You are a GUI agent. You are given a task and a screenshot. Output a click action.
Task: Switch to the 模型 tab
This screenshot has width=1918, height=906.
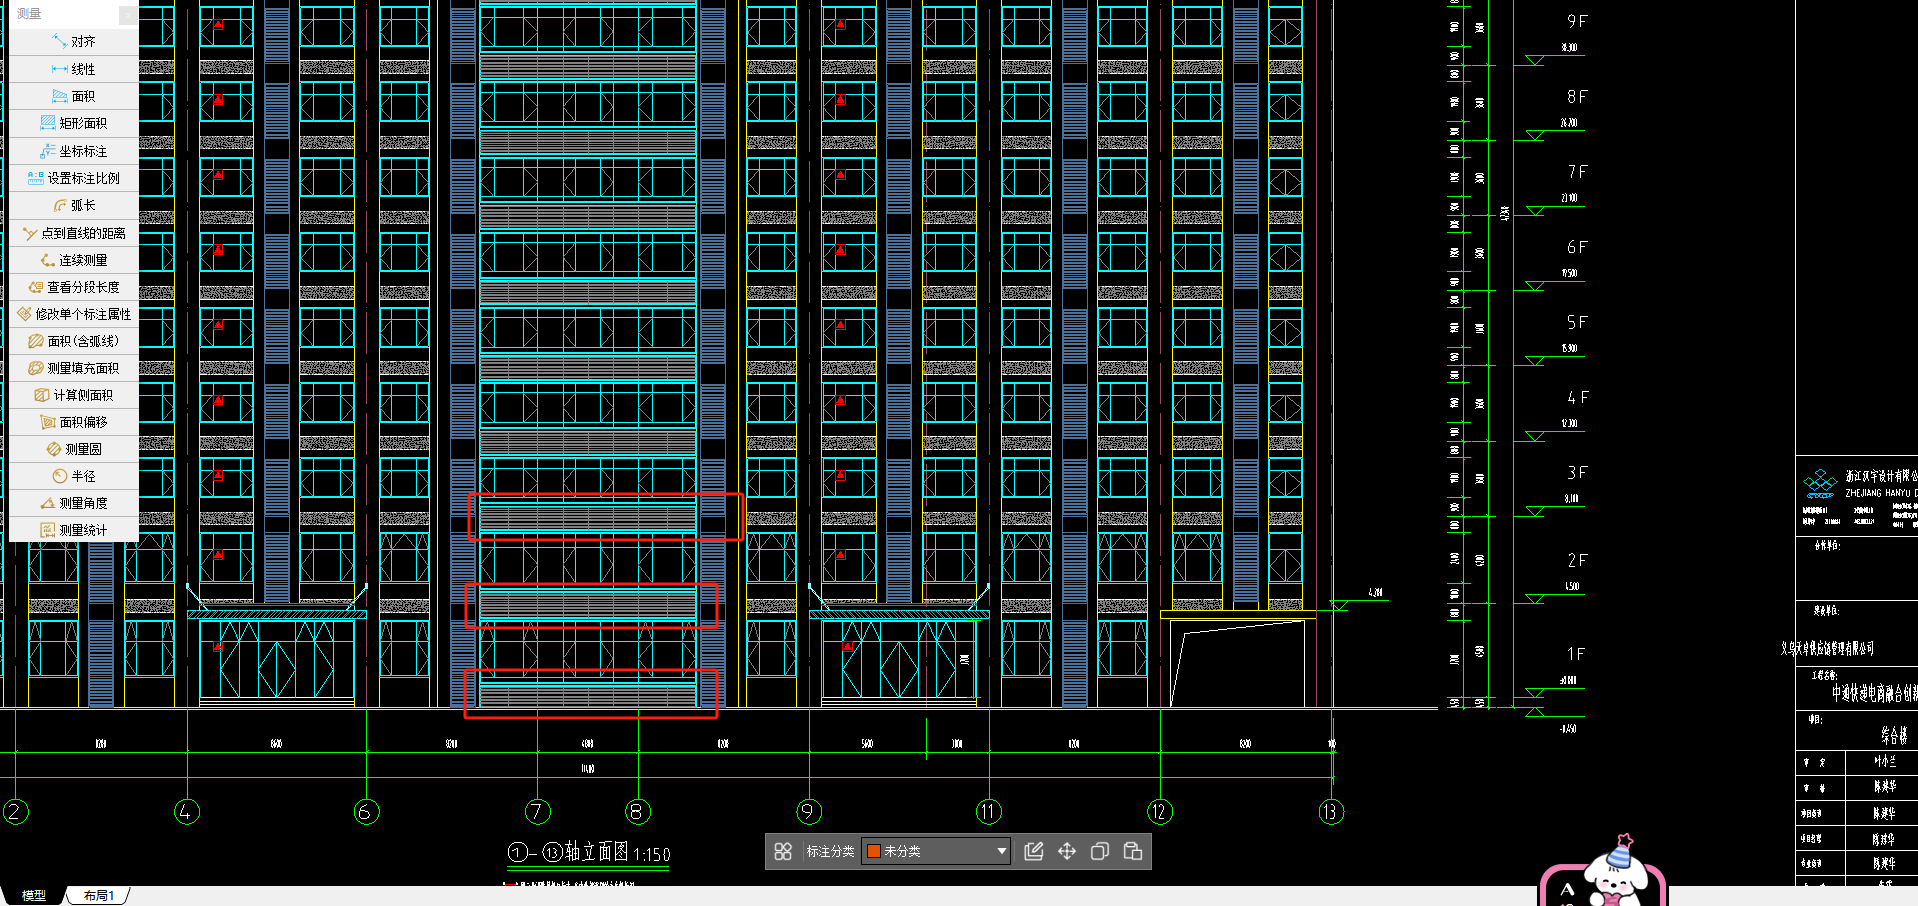[x=34, y=896]
